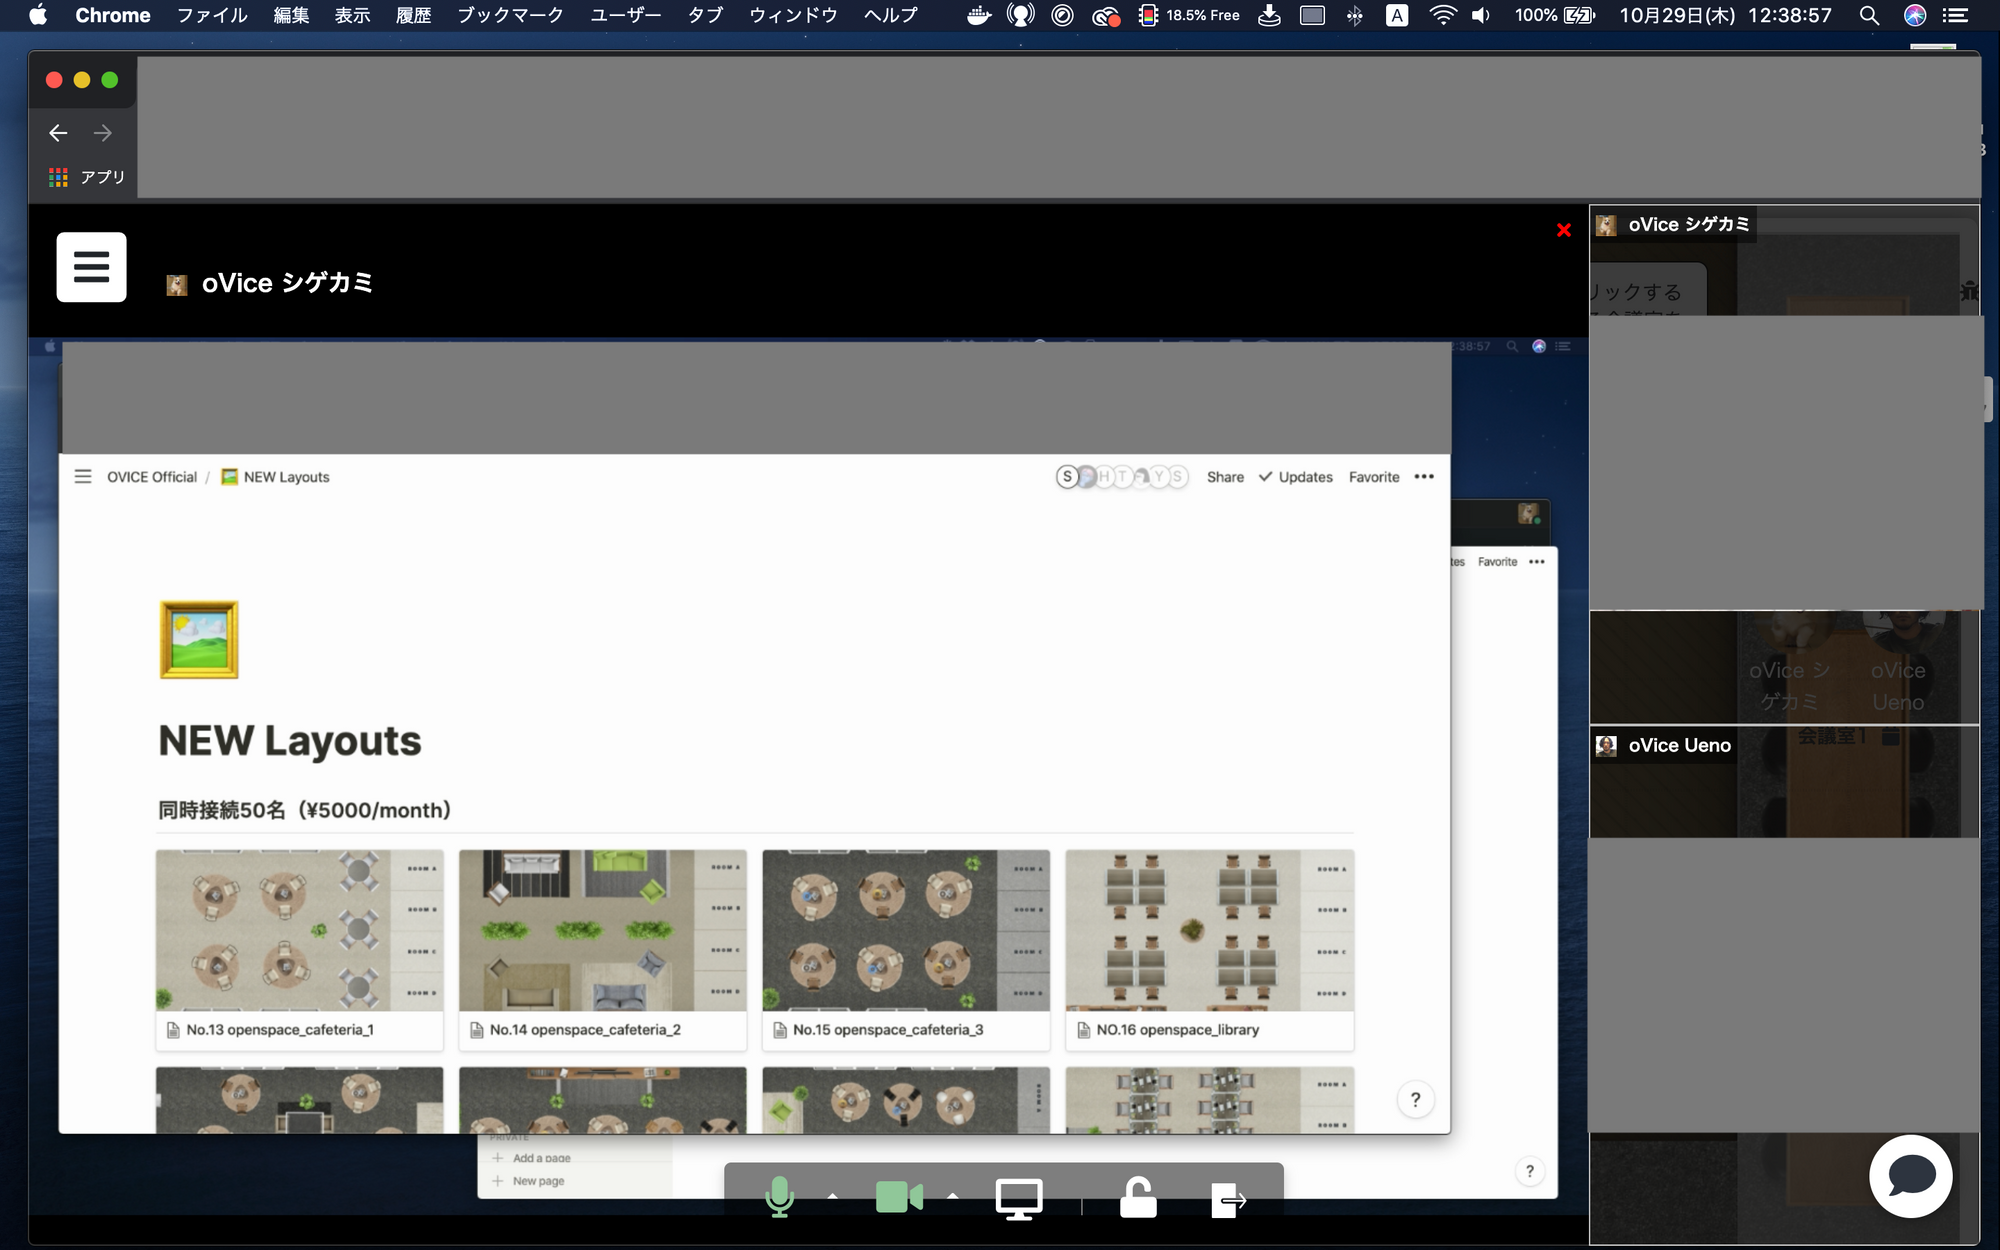Open the 編集 menu
Viewport: 2000px width, 1250px height.
coord(291,15)
